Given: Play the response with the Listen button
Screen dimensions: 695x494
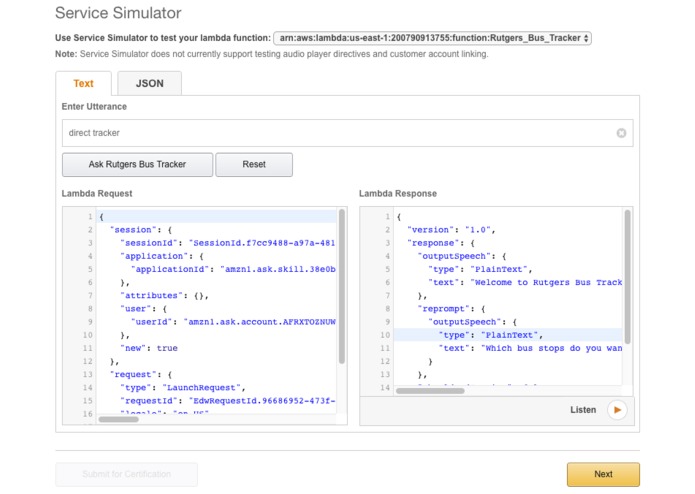Looking at the screenshot, I should click(x=617, y=410).
